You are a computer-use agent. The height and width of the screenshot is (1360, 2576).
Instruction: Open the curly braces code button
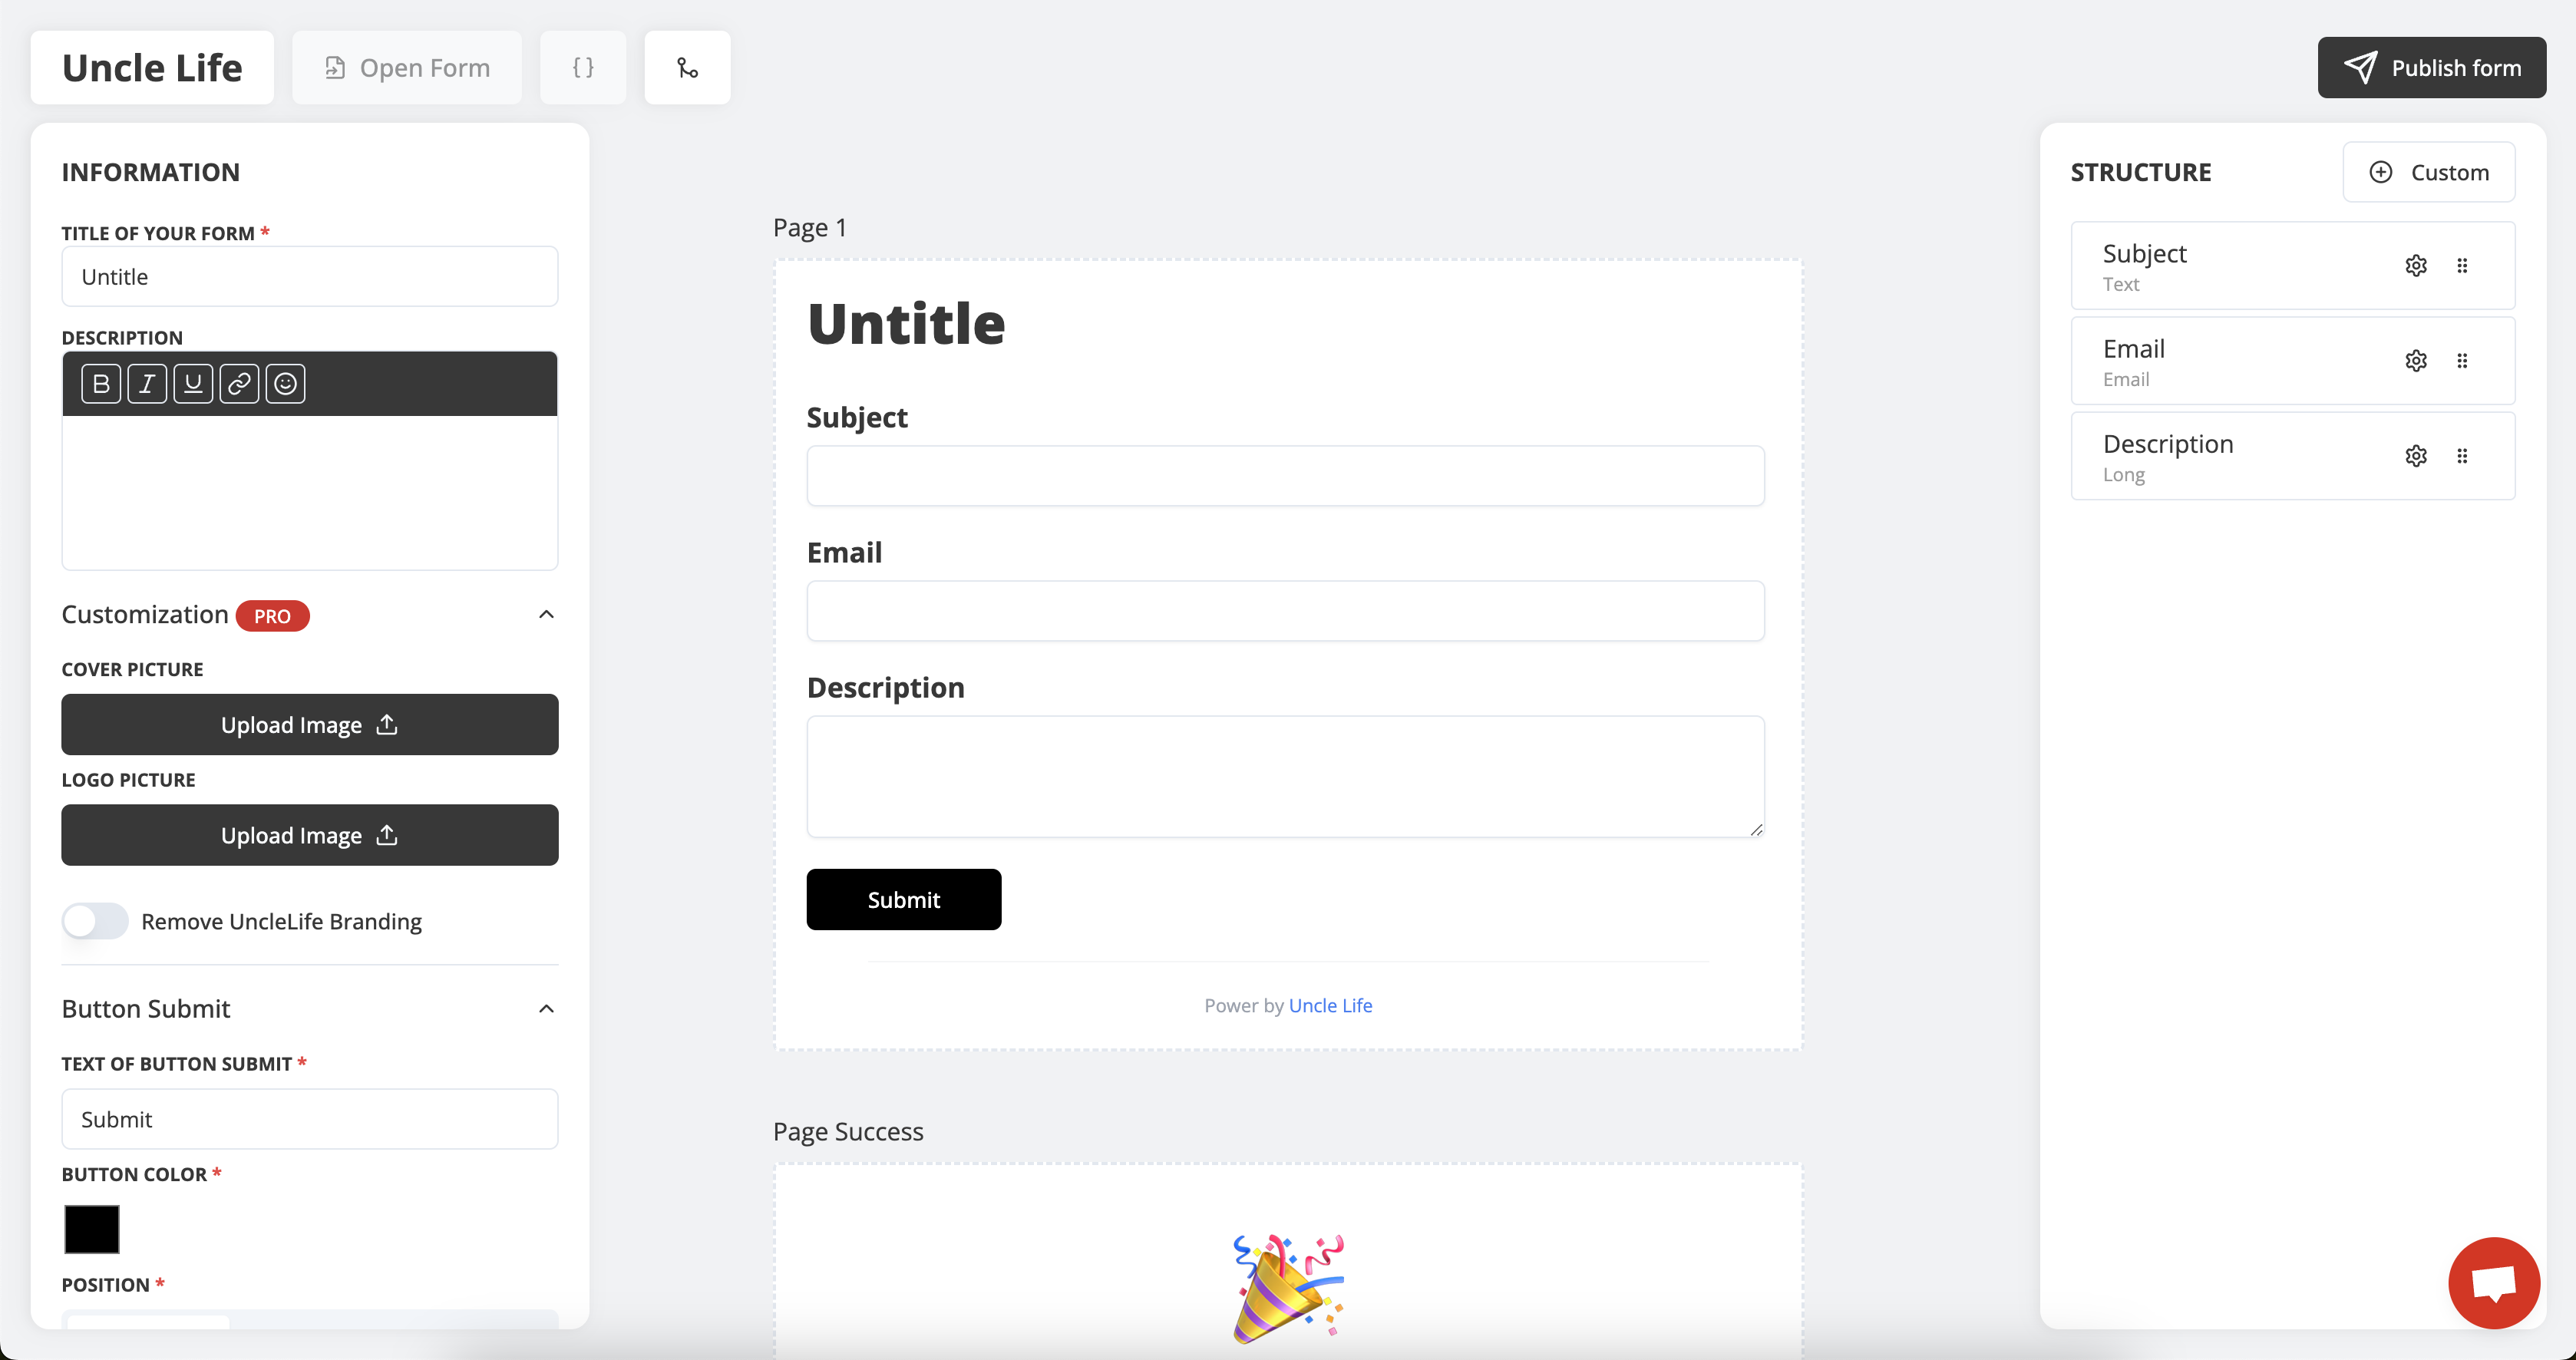pos(583,68)
